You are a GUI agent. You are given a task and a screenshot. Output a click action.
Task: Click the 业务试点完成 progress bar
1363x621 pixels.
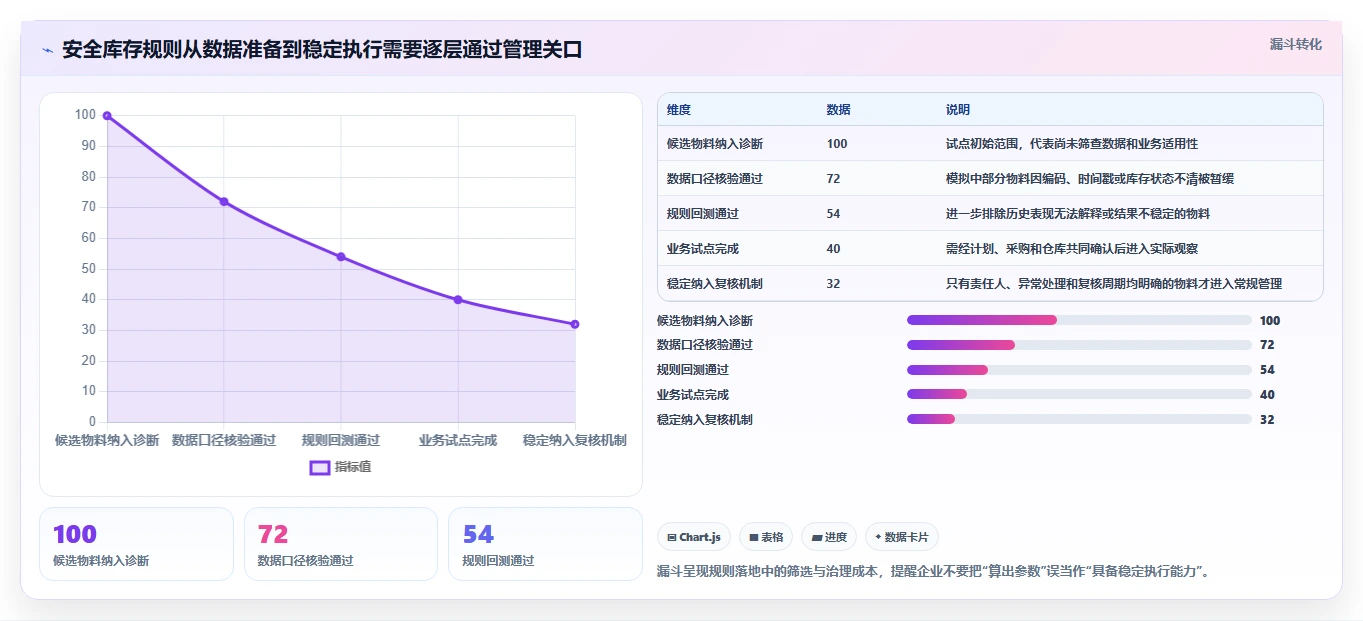click(1079, 394)
